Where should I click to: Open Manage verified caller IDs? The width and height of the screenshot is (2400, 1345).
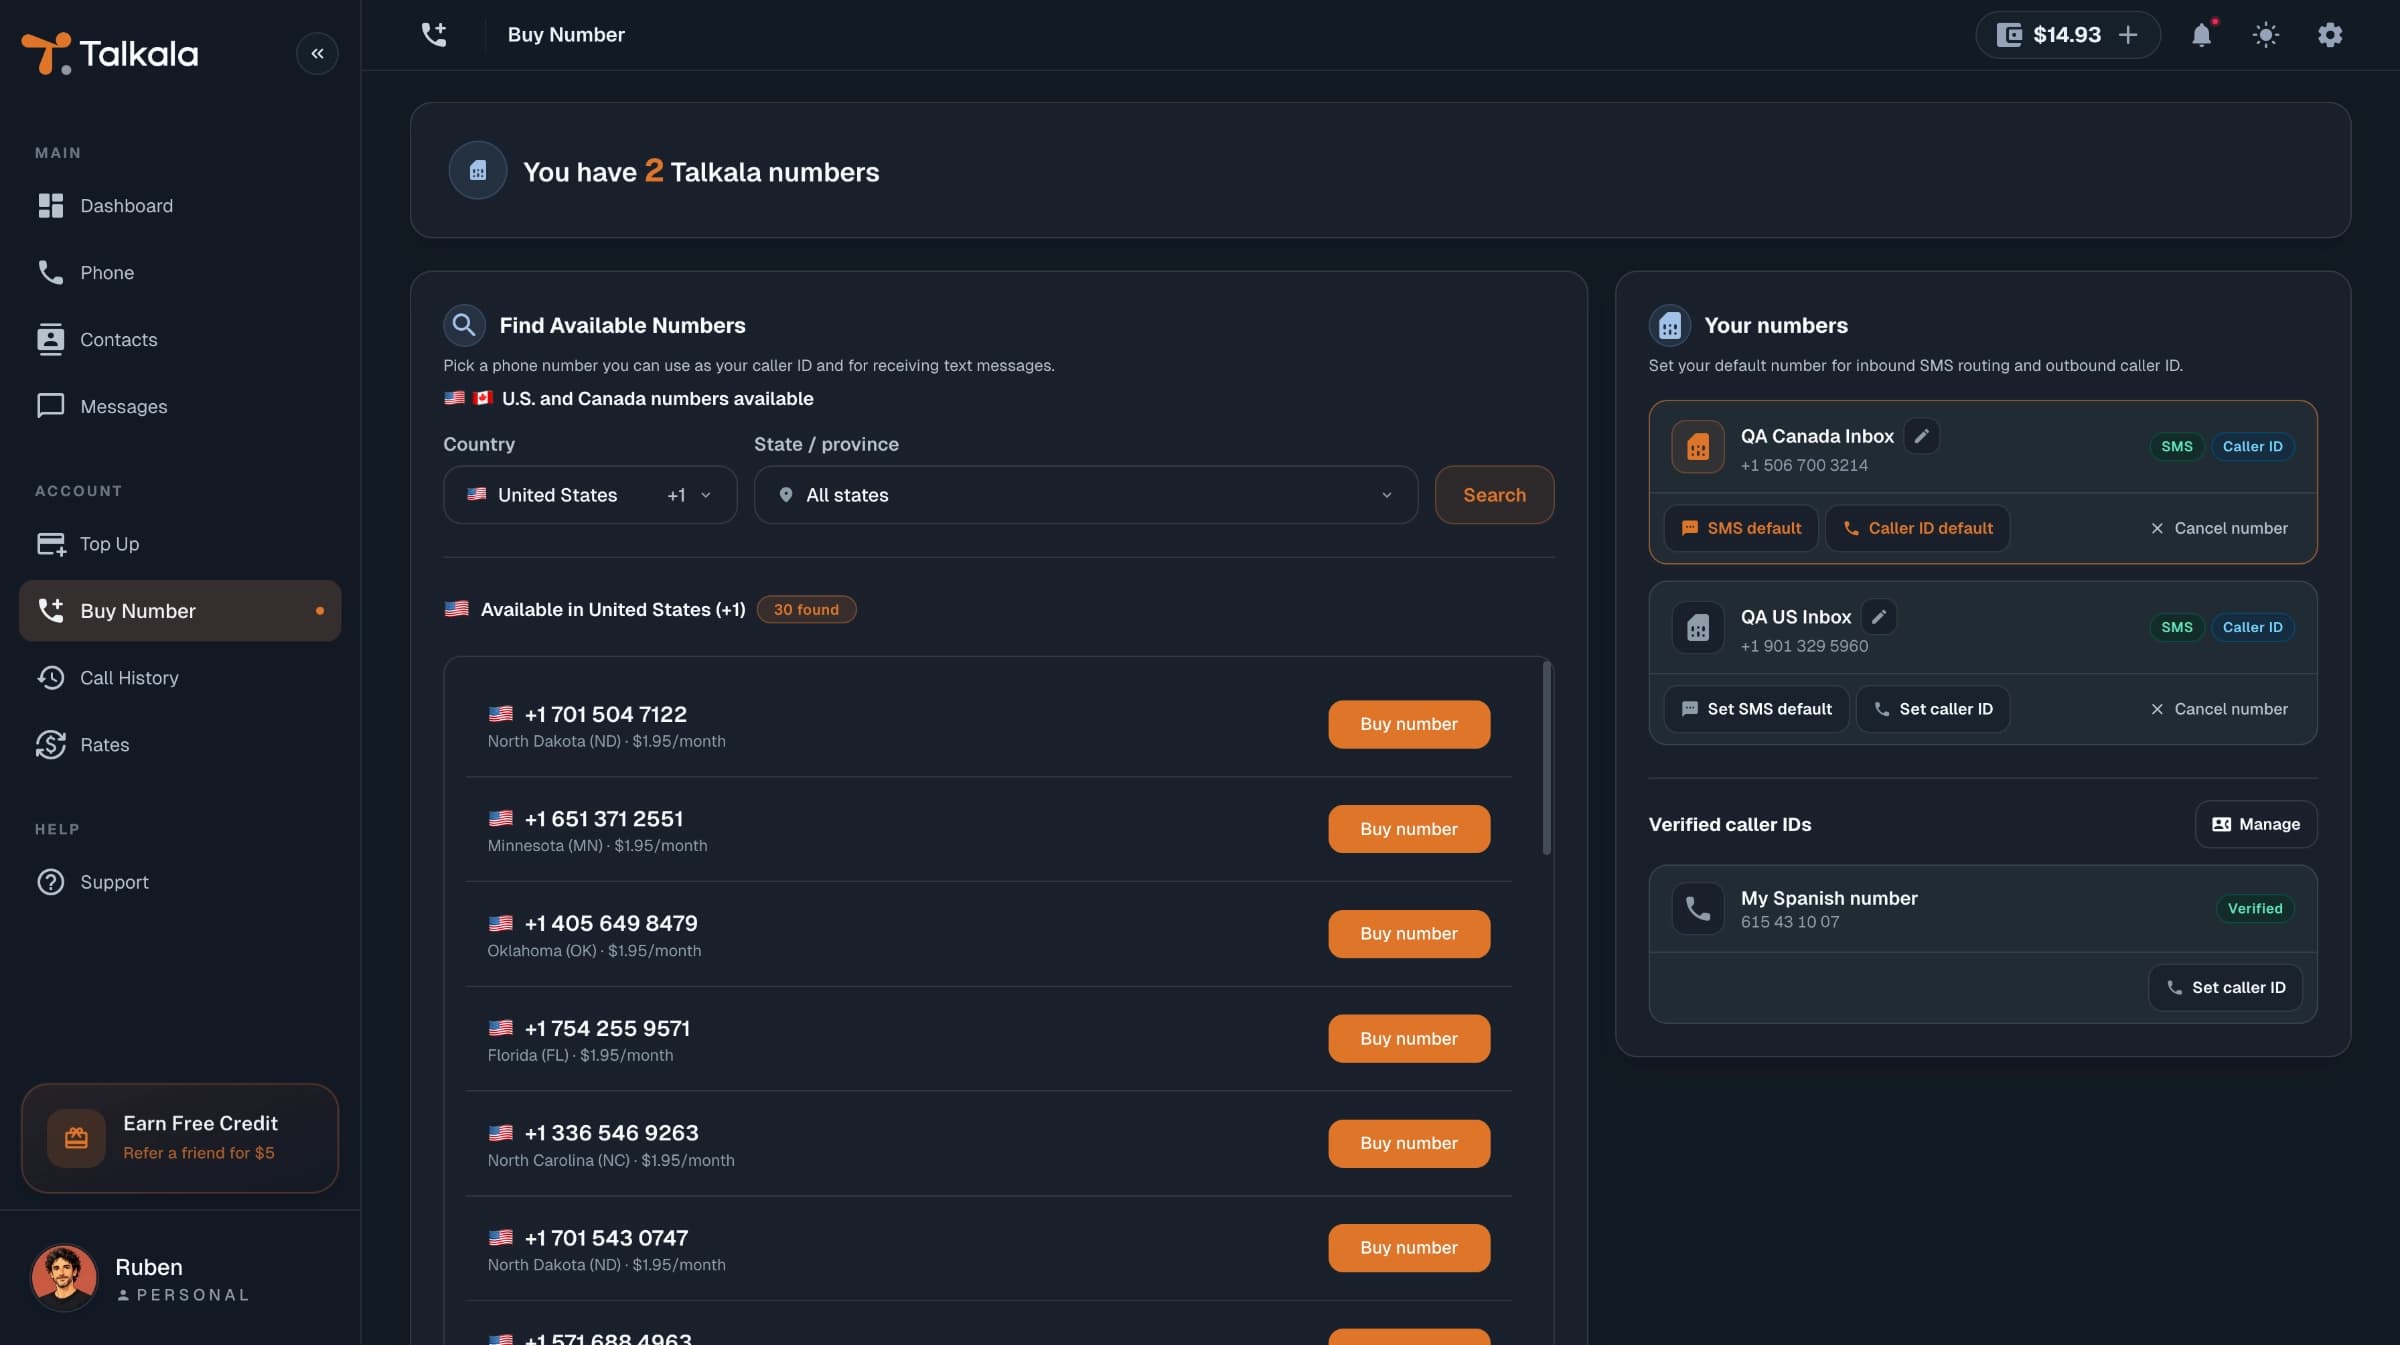(x=2255, y=824)
